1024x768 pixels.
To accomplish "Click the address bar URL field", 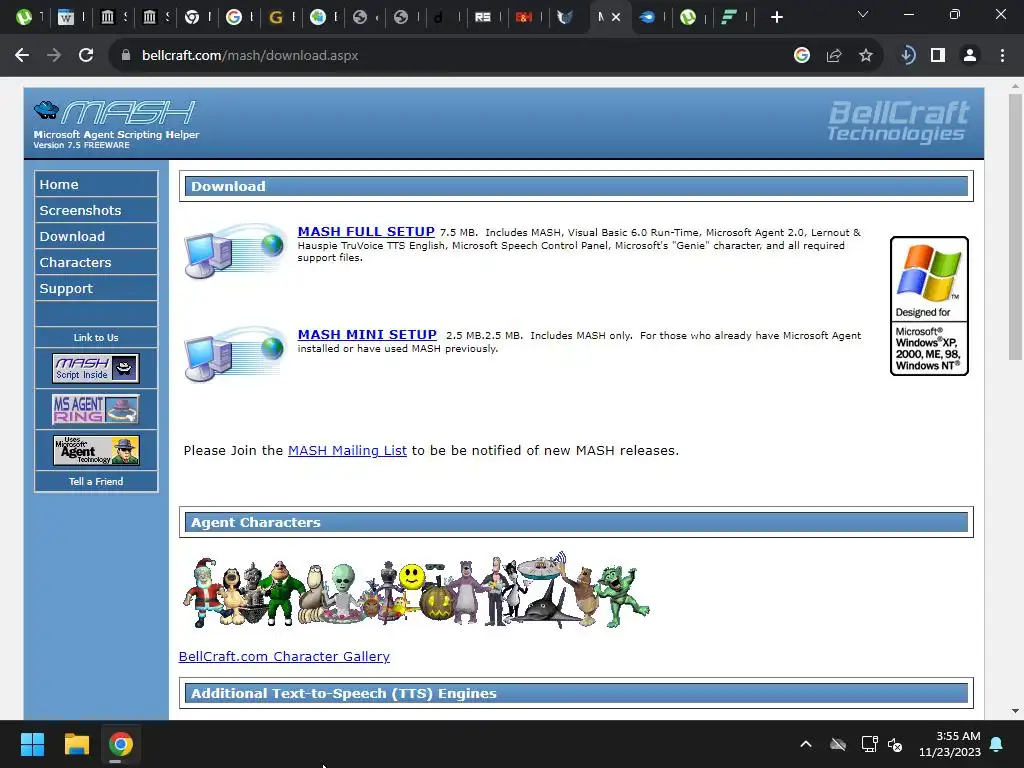I will [x=451, y=56].
